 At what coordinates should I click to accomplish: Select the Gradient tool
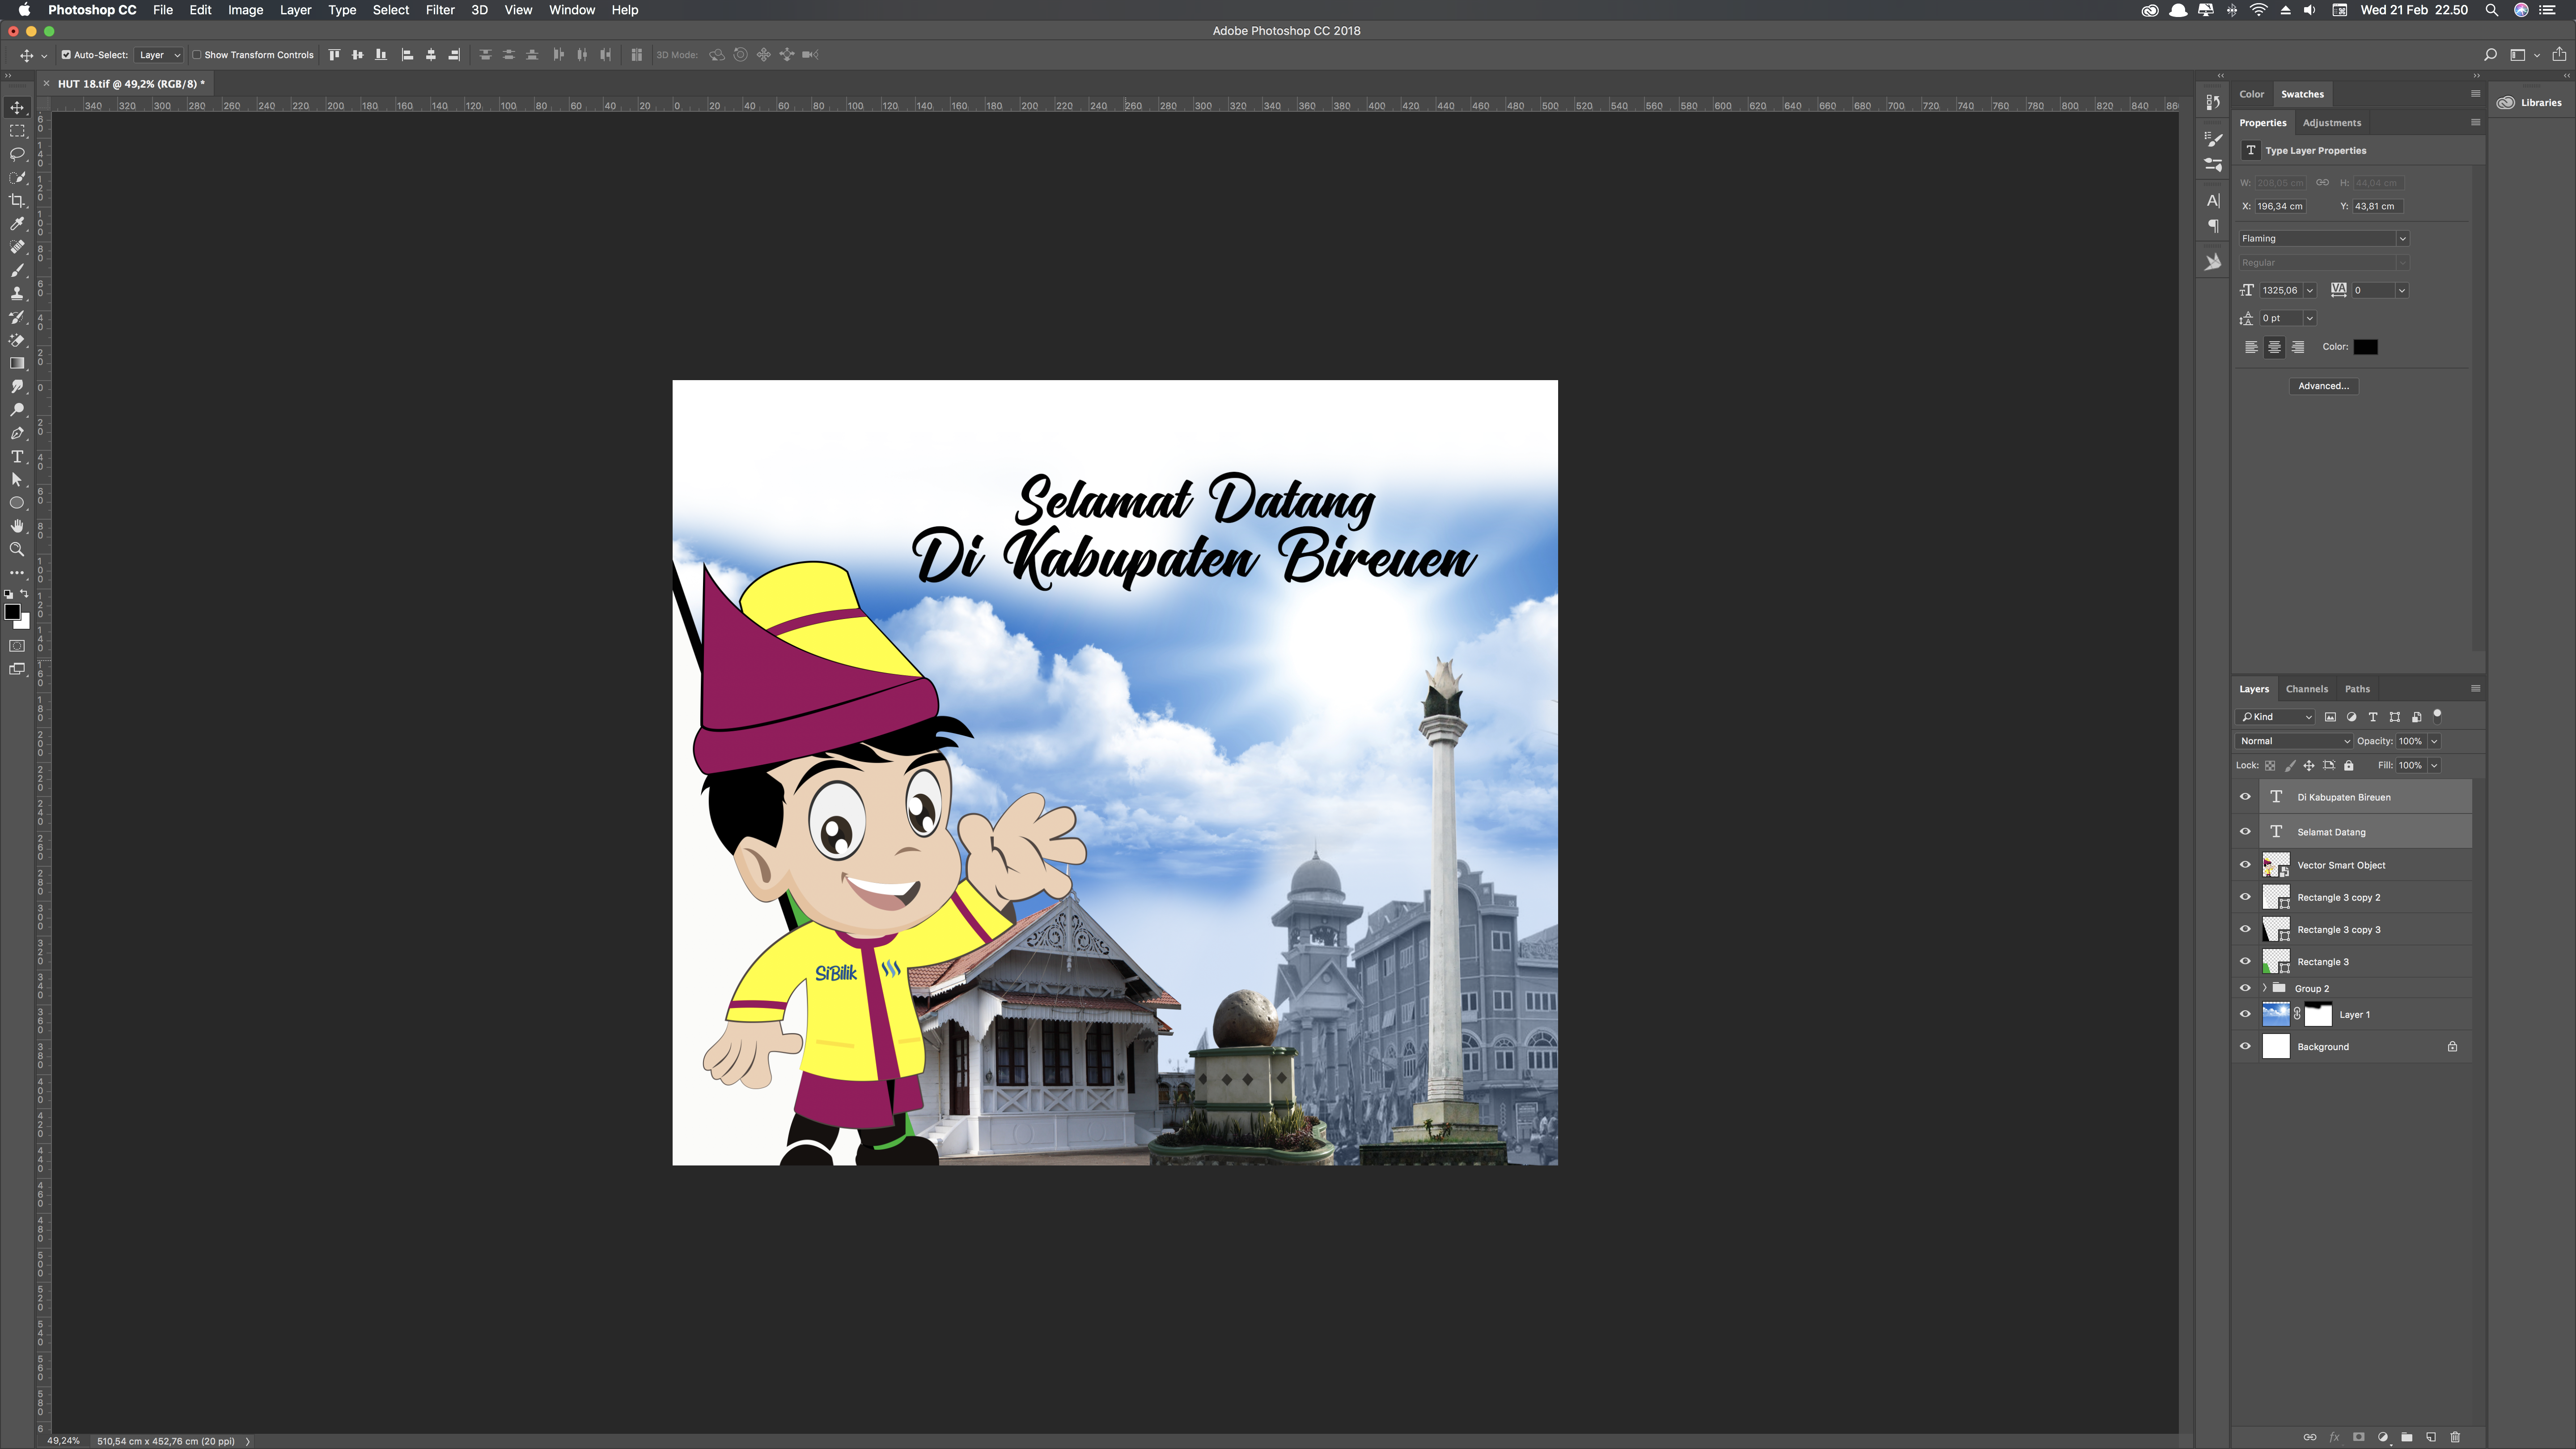[x=17, y=363]
